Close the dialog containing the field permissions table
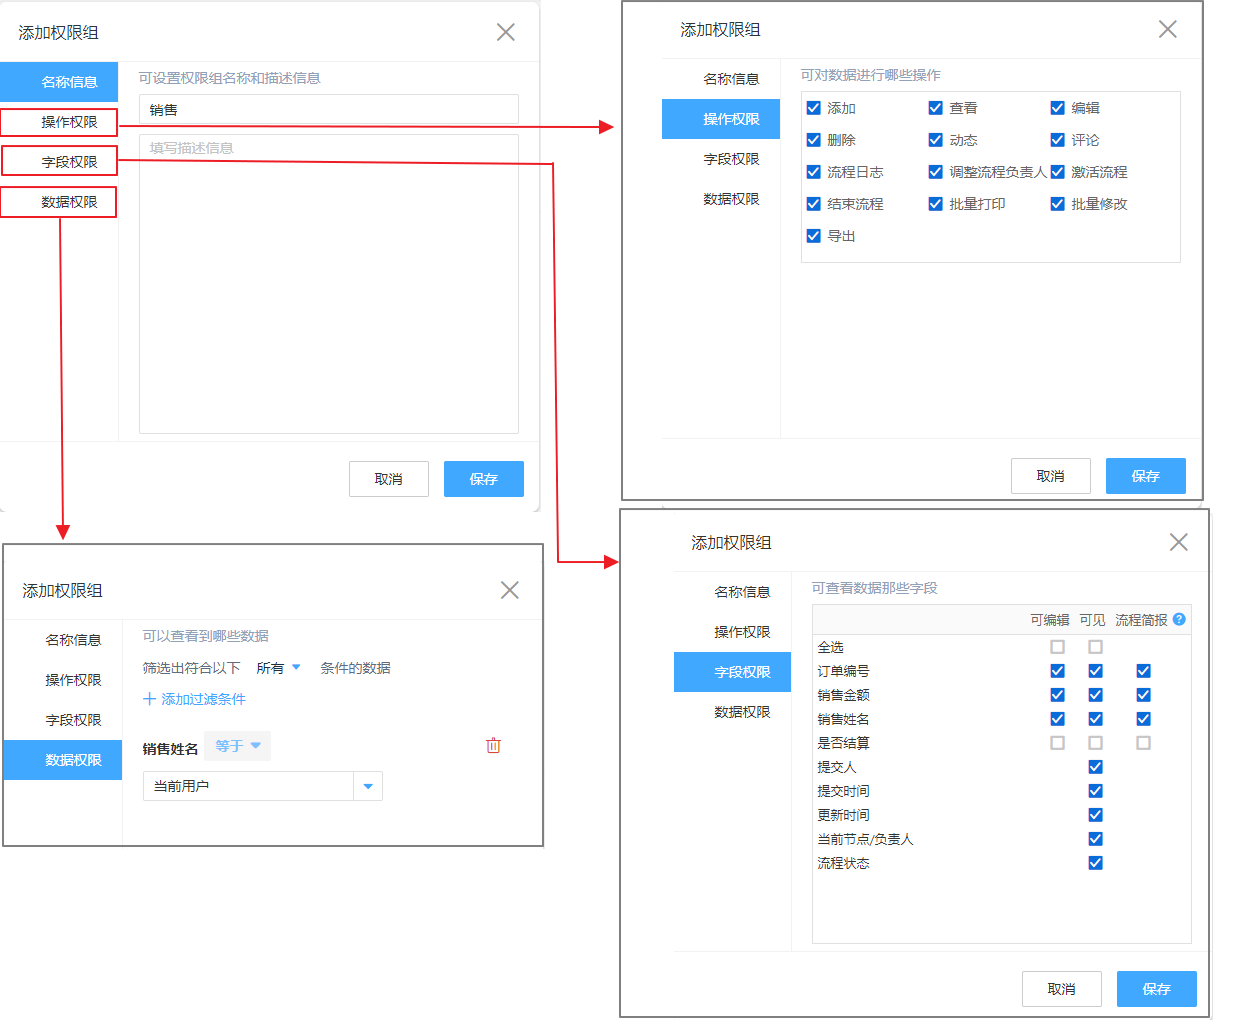 tap(1179, 542)
